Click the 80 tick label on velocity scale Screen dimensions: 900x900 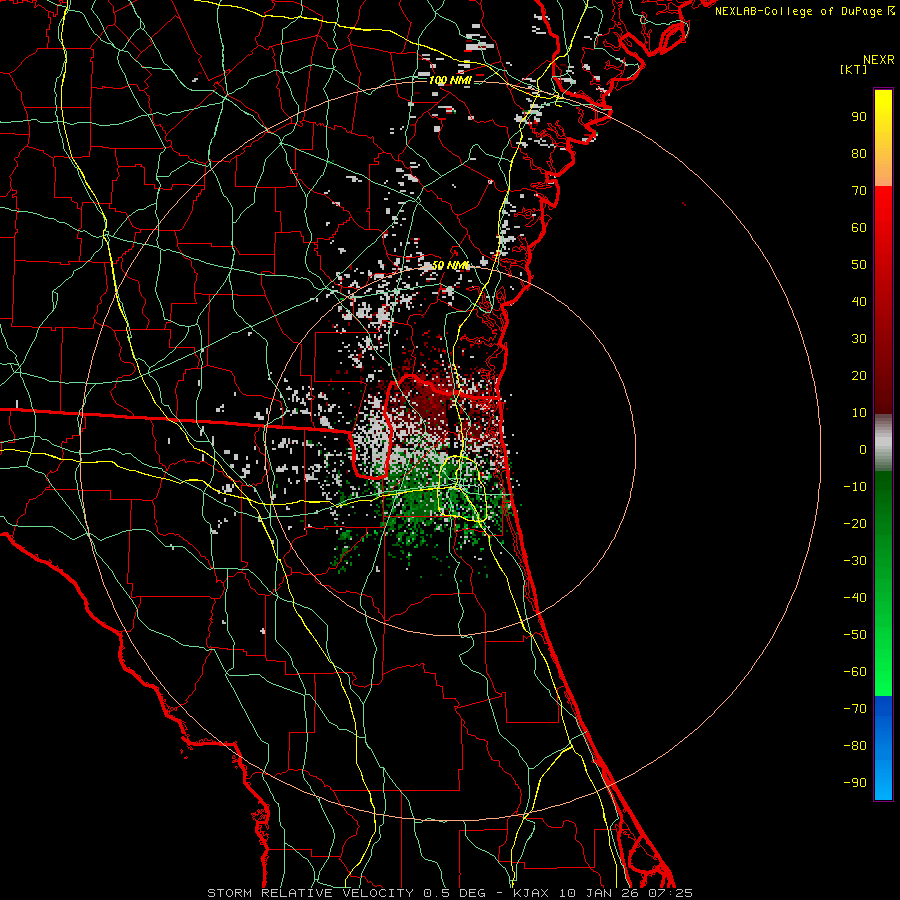tap(859, 154)
